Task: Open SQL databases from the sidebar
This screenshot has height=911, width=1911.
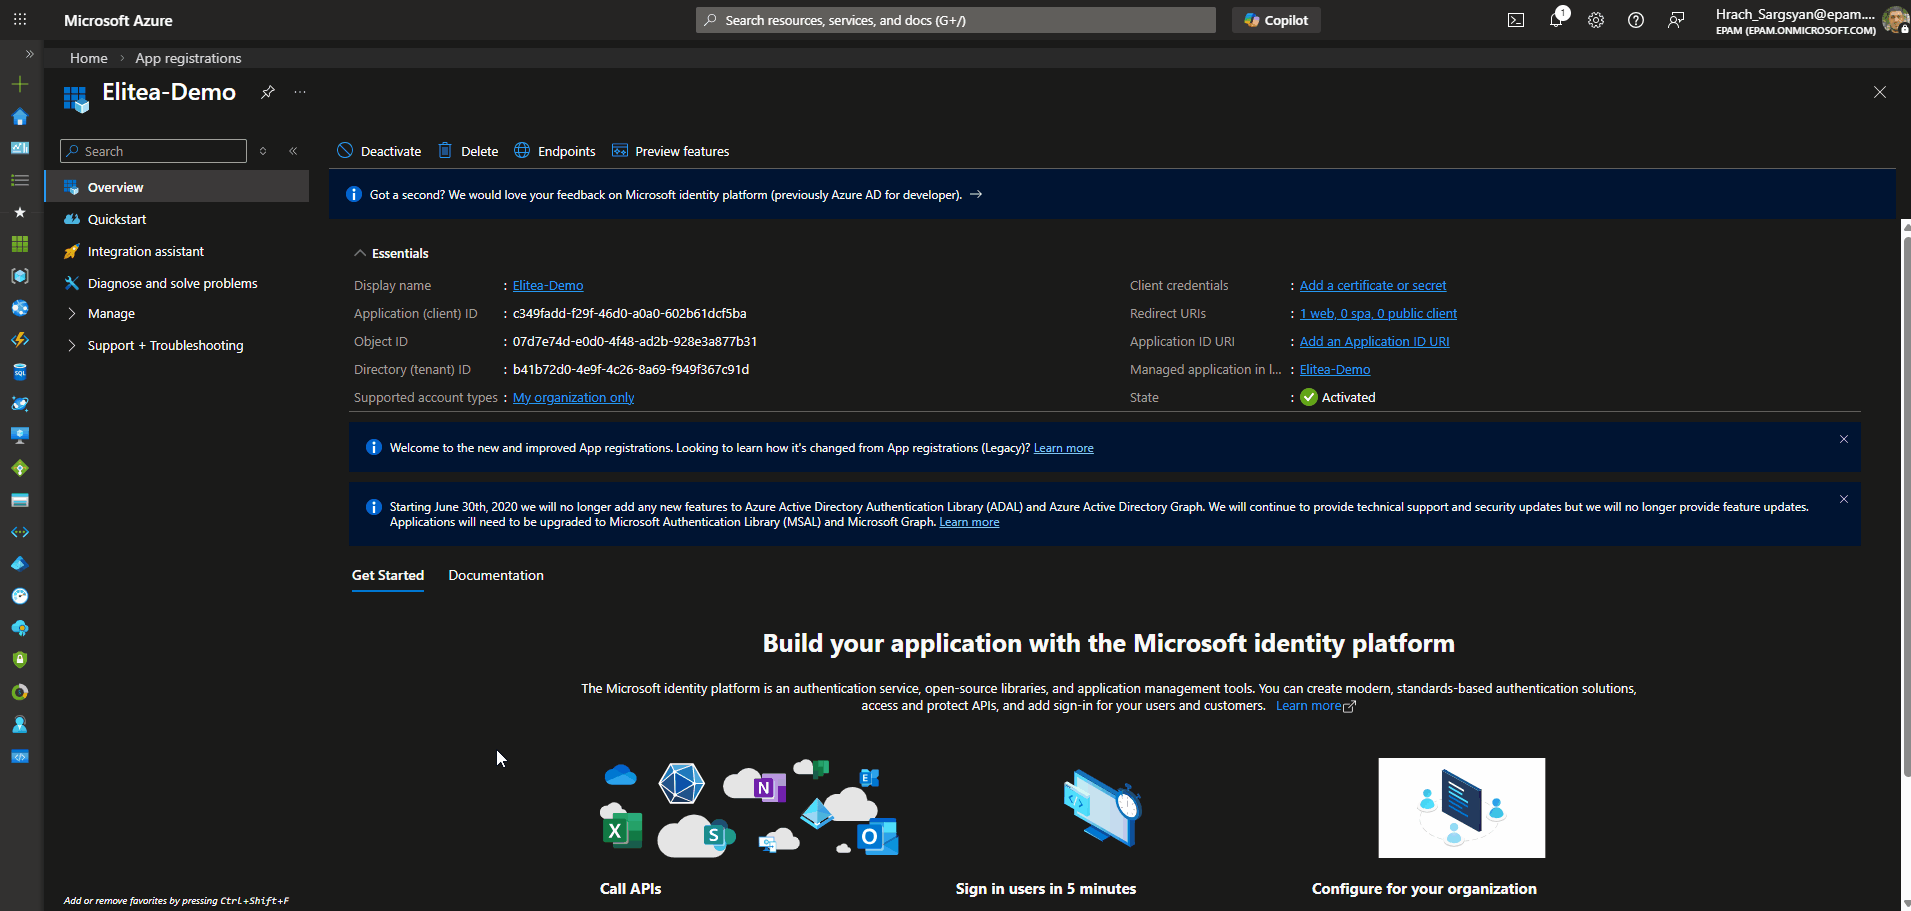Action: (x=20, y=371)
